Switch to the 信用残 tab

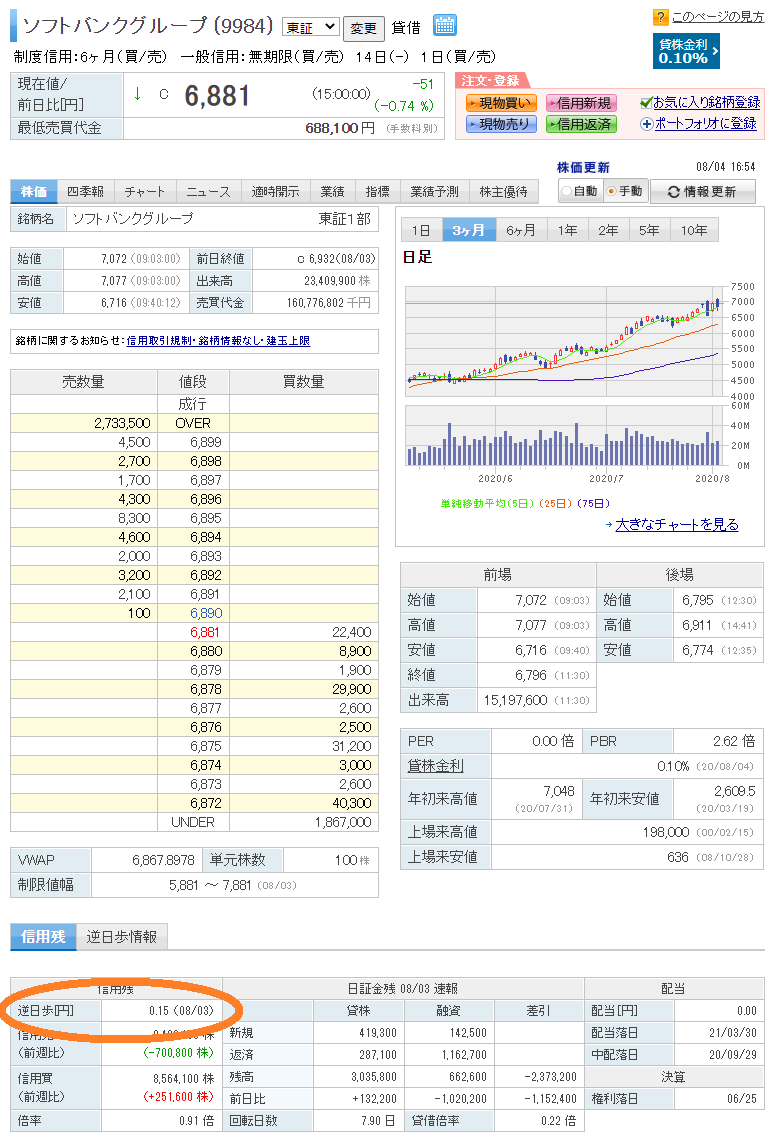tap(43, 937)
